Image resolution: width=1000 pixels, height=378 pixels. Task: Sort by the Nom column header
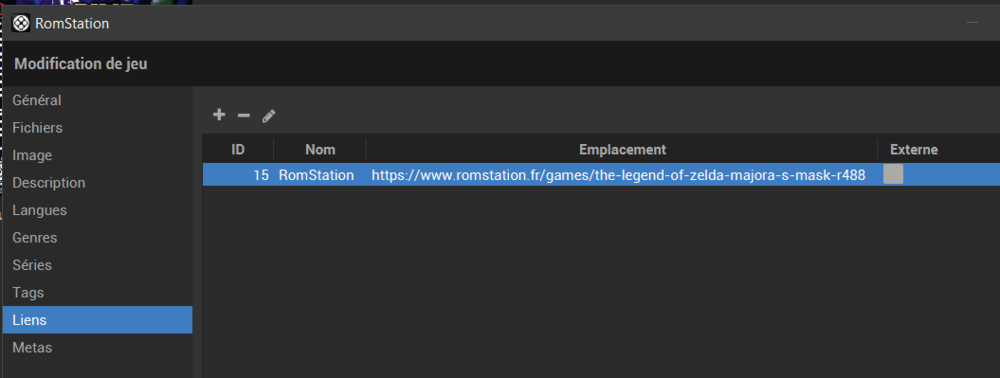320,149
